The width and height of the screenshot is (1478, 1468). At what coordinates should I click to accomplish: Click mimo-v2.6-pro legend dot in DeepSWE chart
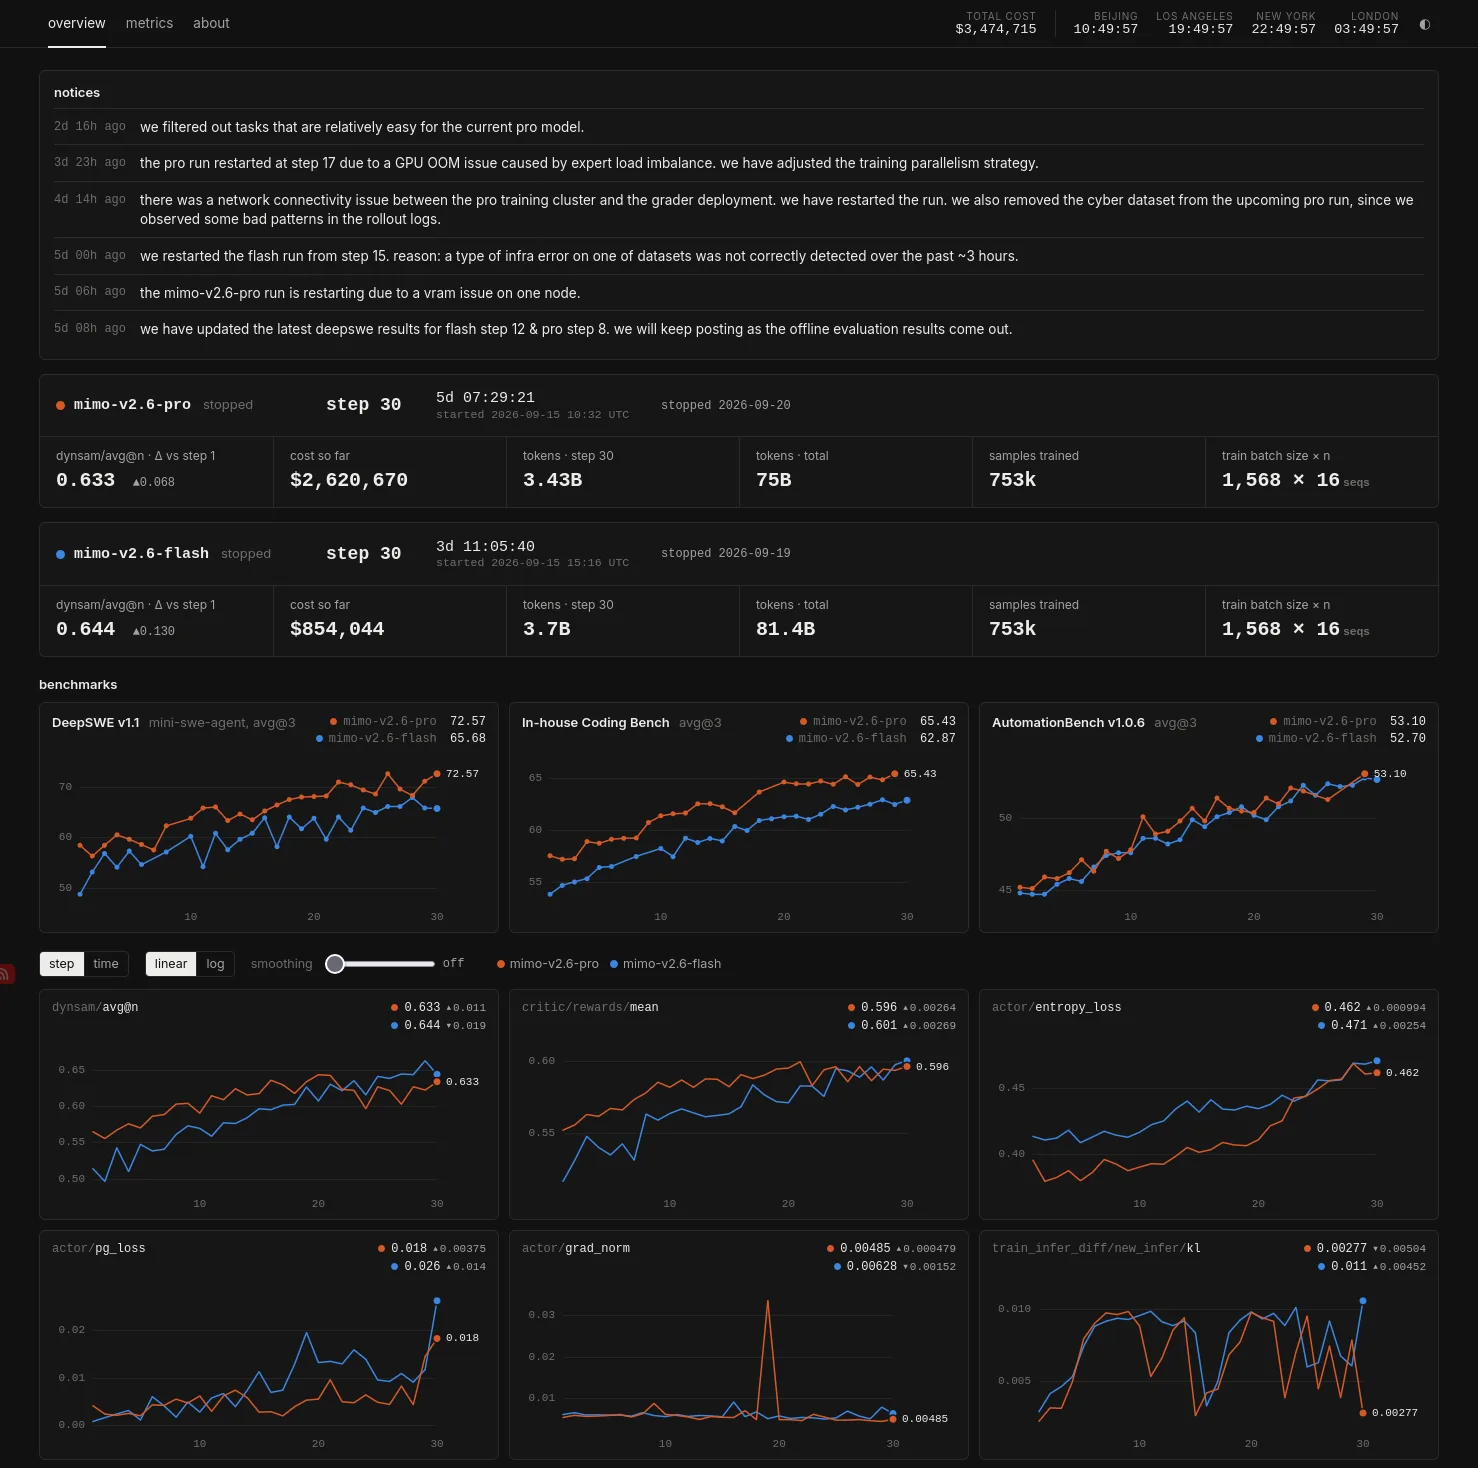[x=333, y=721]
